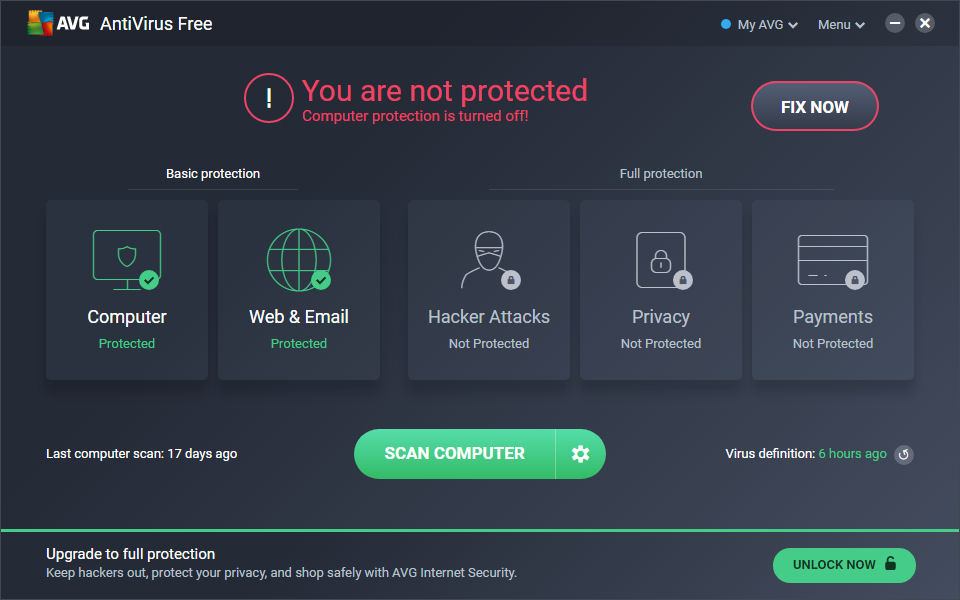This screenshot has height=600, width=960.
Task: Open the Menu dropdown
Action: coord(841,24)
